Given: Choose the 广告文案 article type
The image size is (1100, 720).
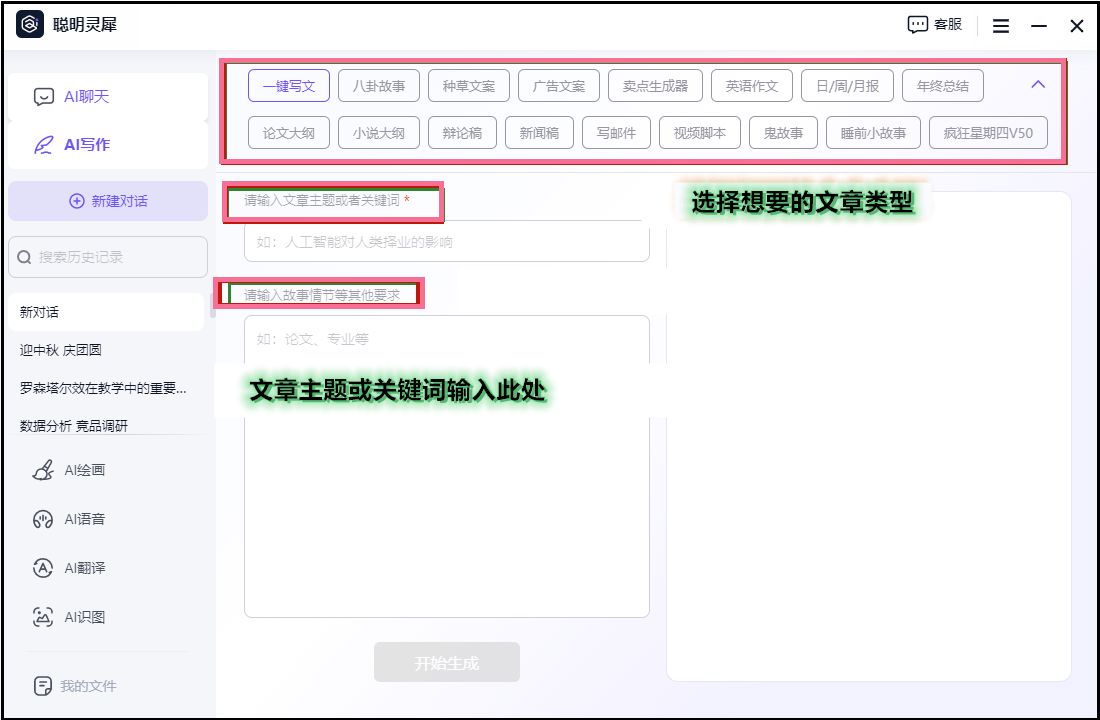Looking at the screenshot, I should click(559, 86).
